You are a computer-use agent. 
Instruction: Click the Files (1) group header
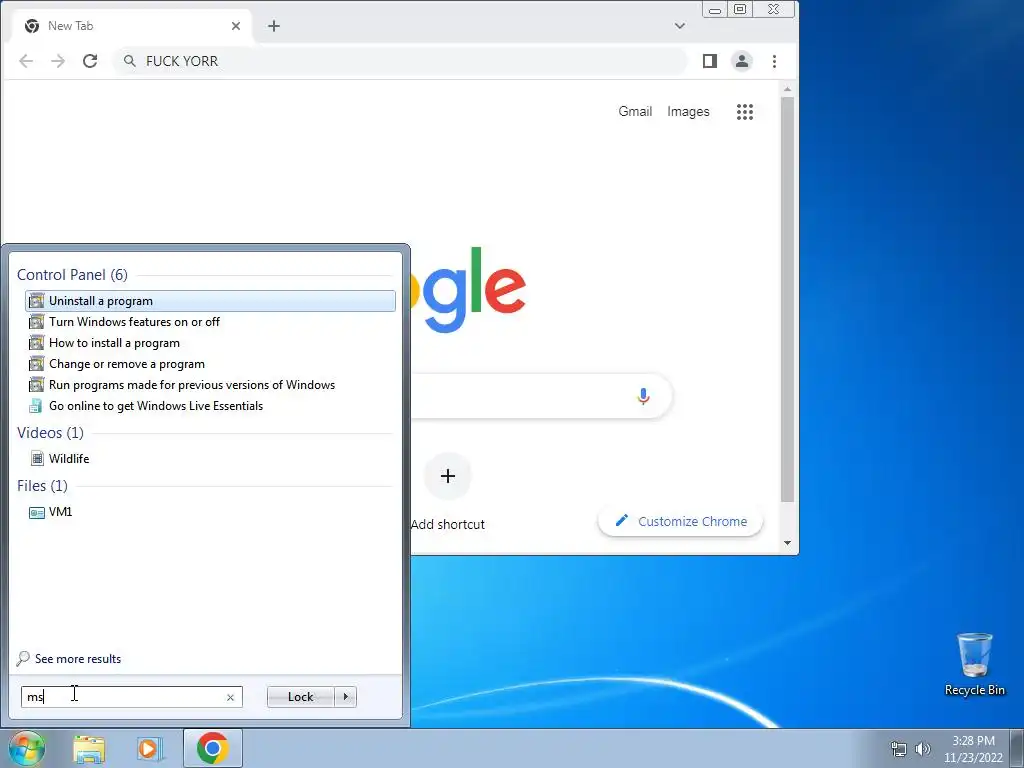pos(42,486)
